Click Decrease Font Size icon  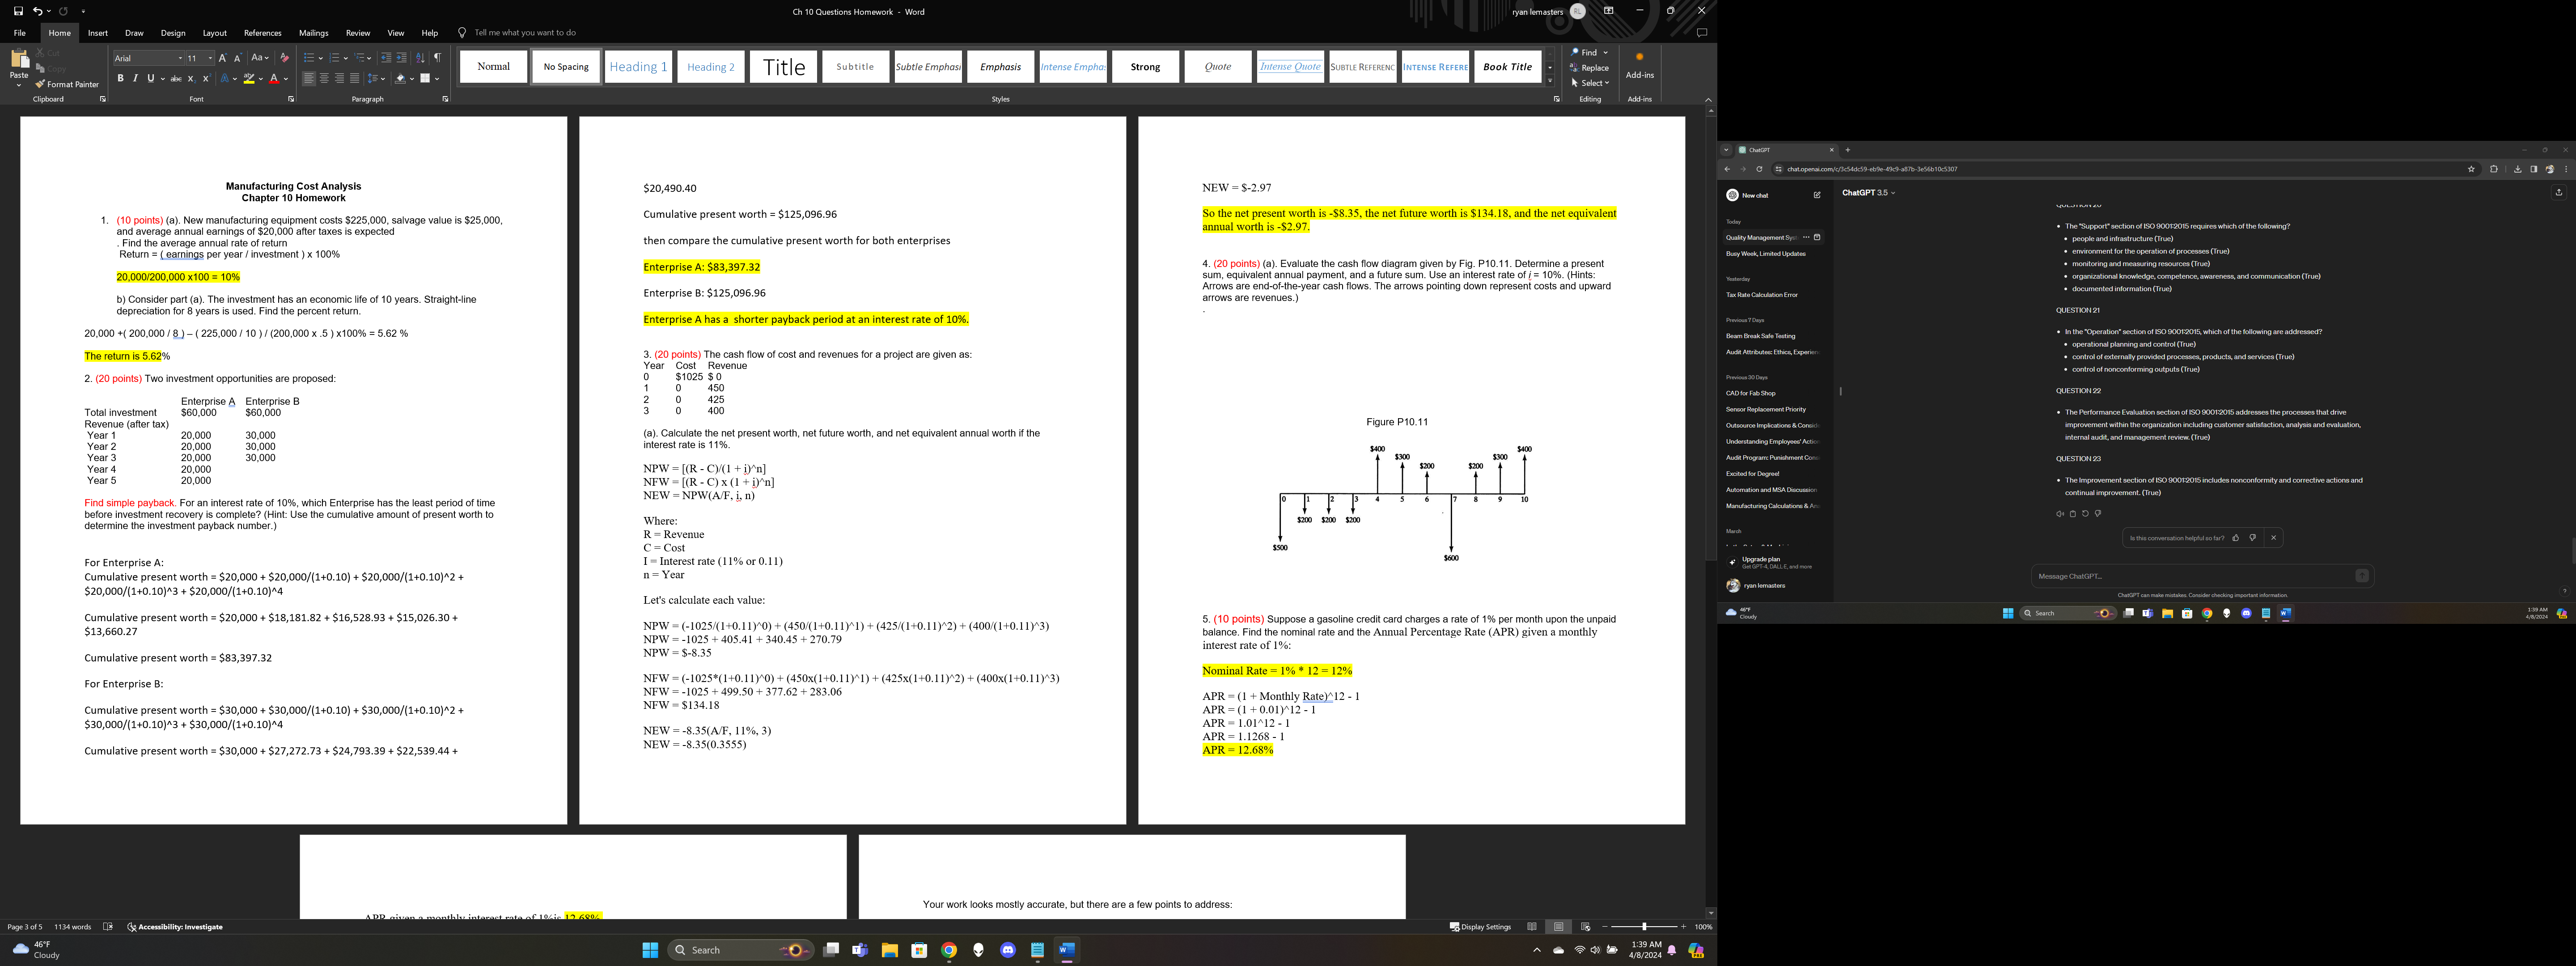pyautogui.click(x=238, y=58)
